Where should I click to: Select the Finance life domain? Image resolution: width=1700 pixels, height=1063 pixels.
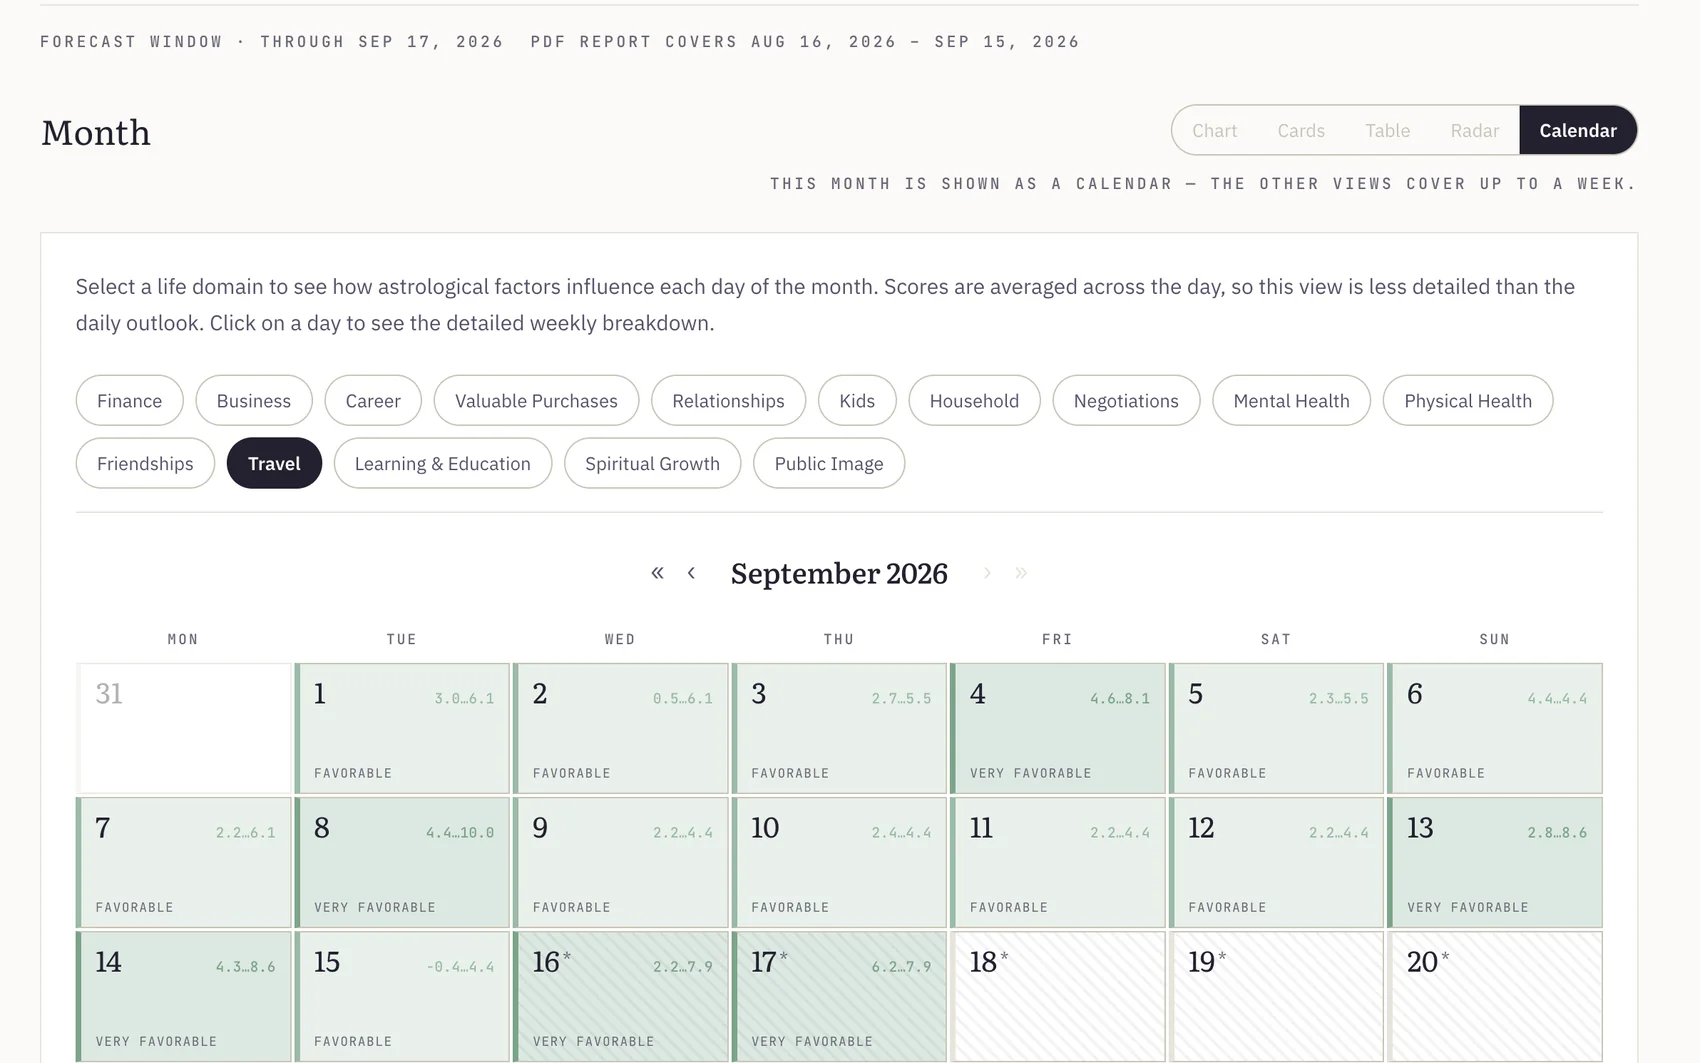[x=129, y=400]
